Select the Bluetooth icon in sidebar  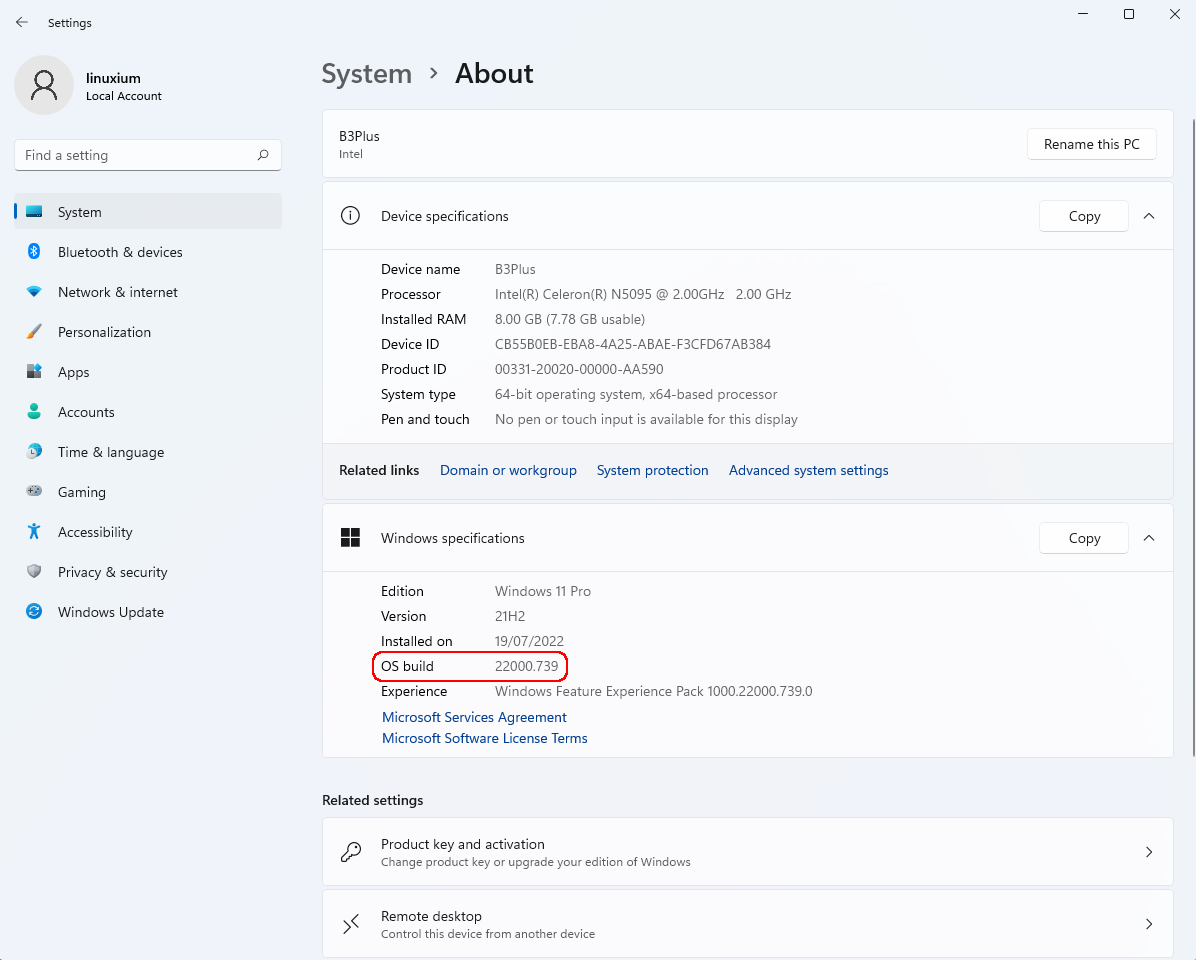[x=34, y=252]
